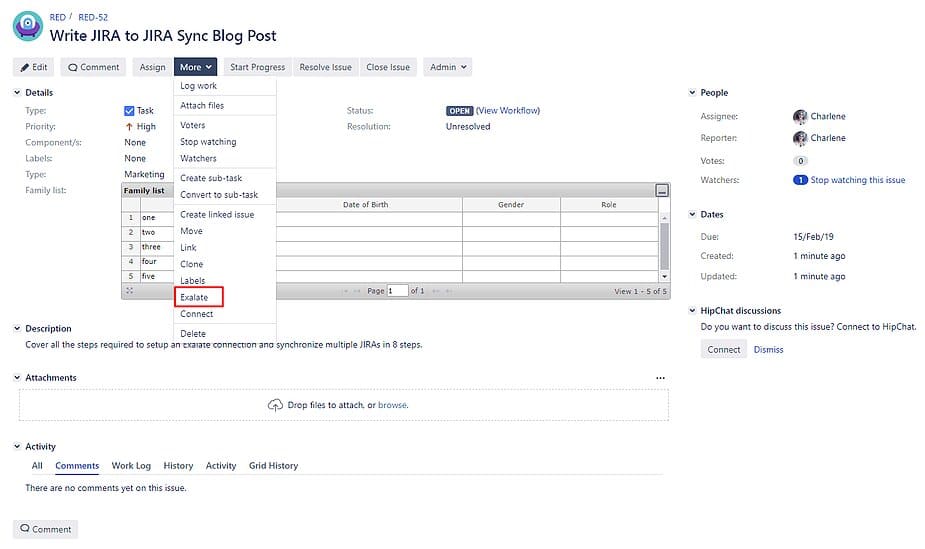This screenshot has height=549, width=925.
Task: Click Start Progress button
Action: 257,67
